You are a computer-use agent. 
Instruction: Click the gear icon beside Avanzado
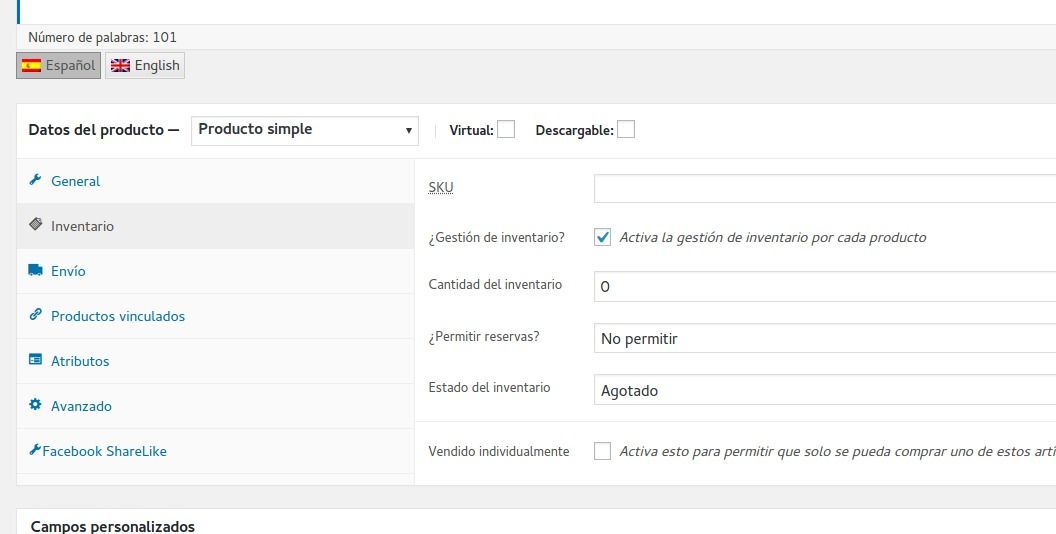pyautogui.click(x=35, y=405)
